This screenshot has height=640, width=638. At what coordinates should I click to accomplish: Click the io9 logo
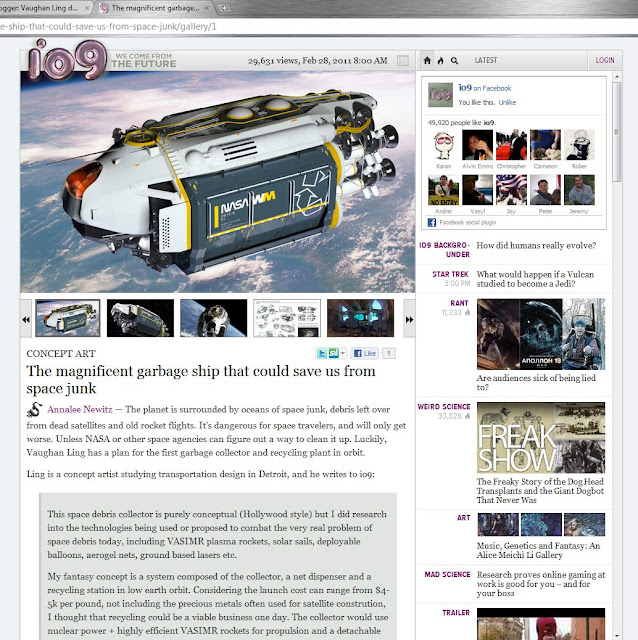click(67, 59)
